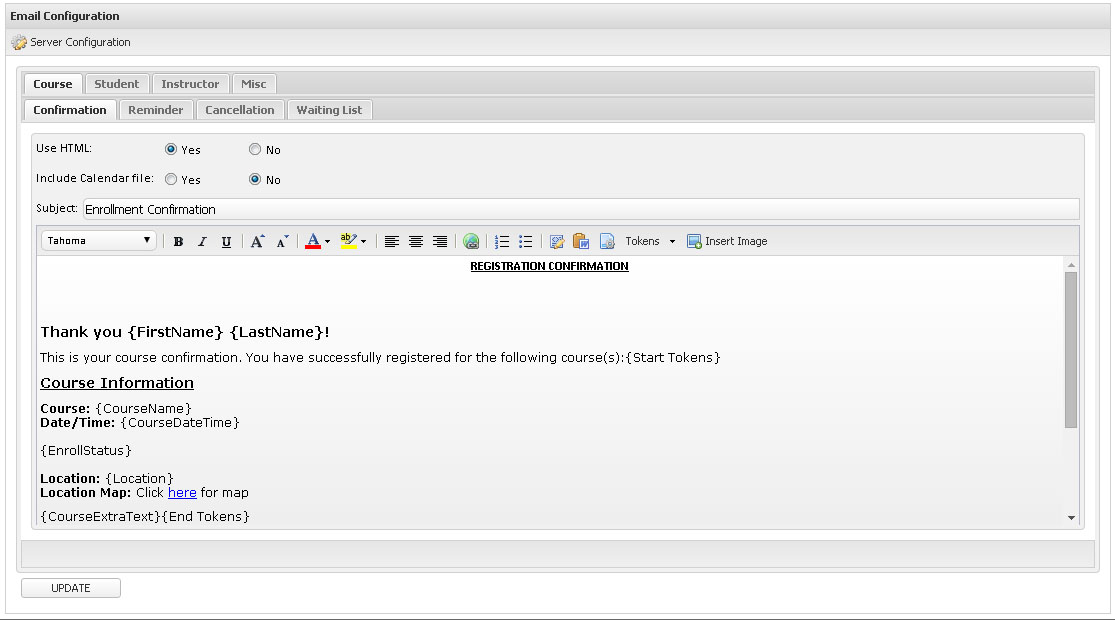The width and height of the screenshot is (1115, 620).
Task: Select No for Include Calendar file
Action: point(255,179)
